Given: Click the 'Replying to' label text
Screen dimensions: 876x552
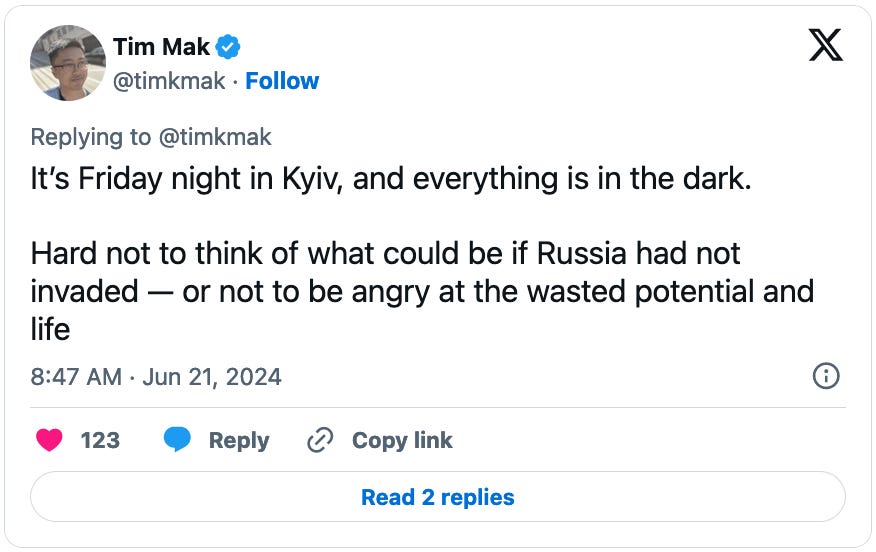Looking at the screenshot, I should pyautogui.click(x=91, y=136).
